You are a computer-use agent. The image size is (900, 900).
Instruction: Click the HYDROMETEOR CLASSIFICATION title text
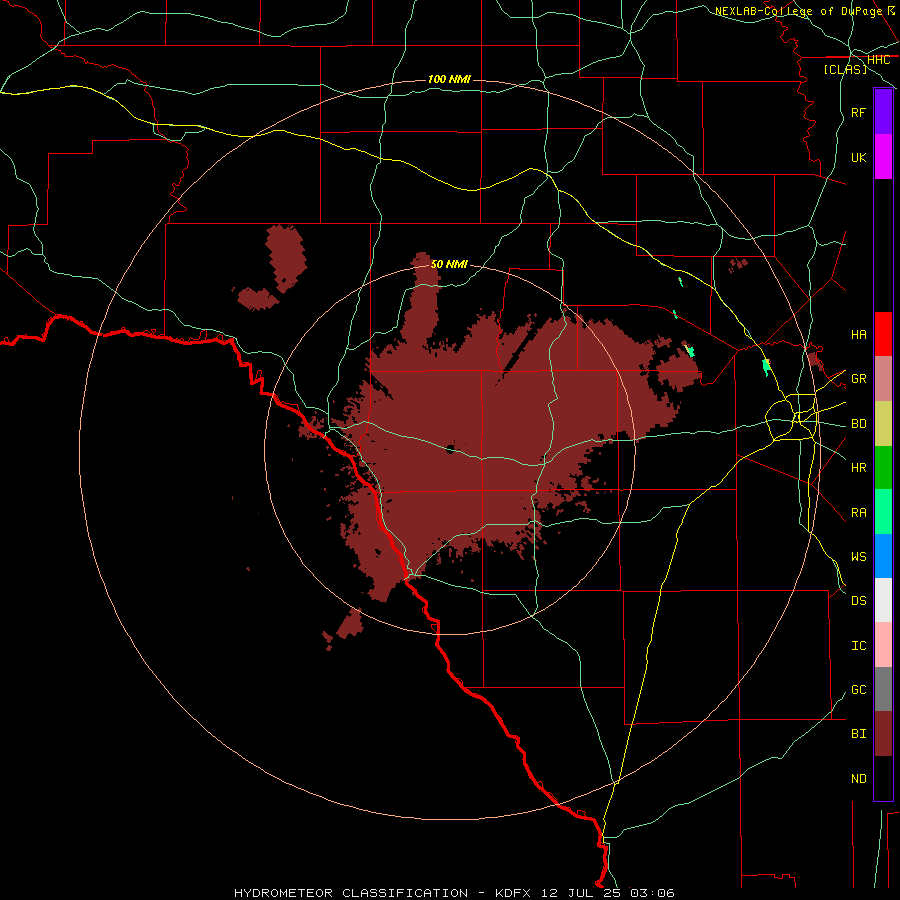click(x=351, y=893)
